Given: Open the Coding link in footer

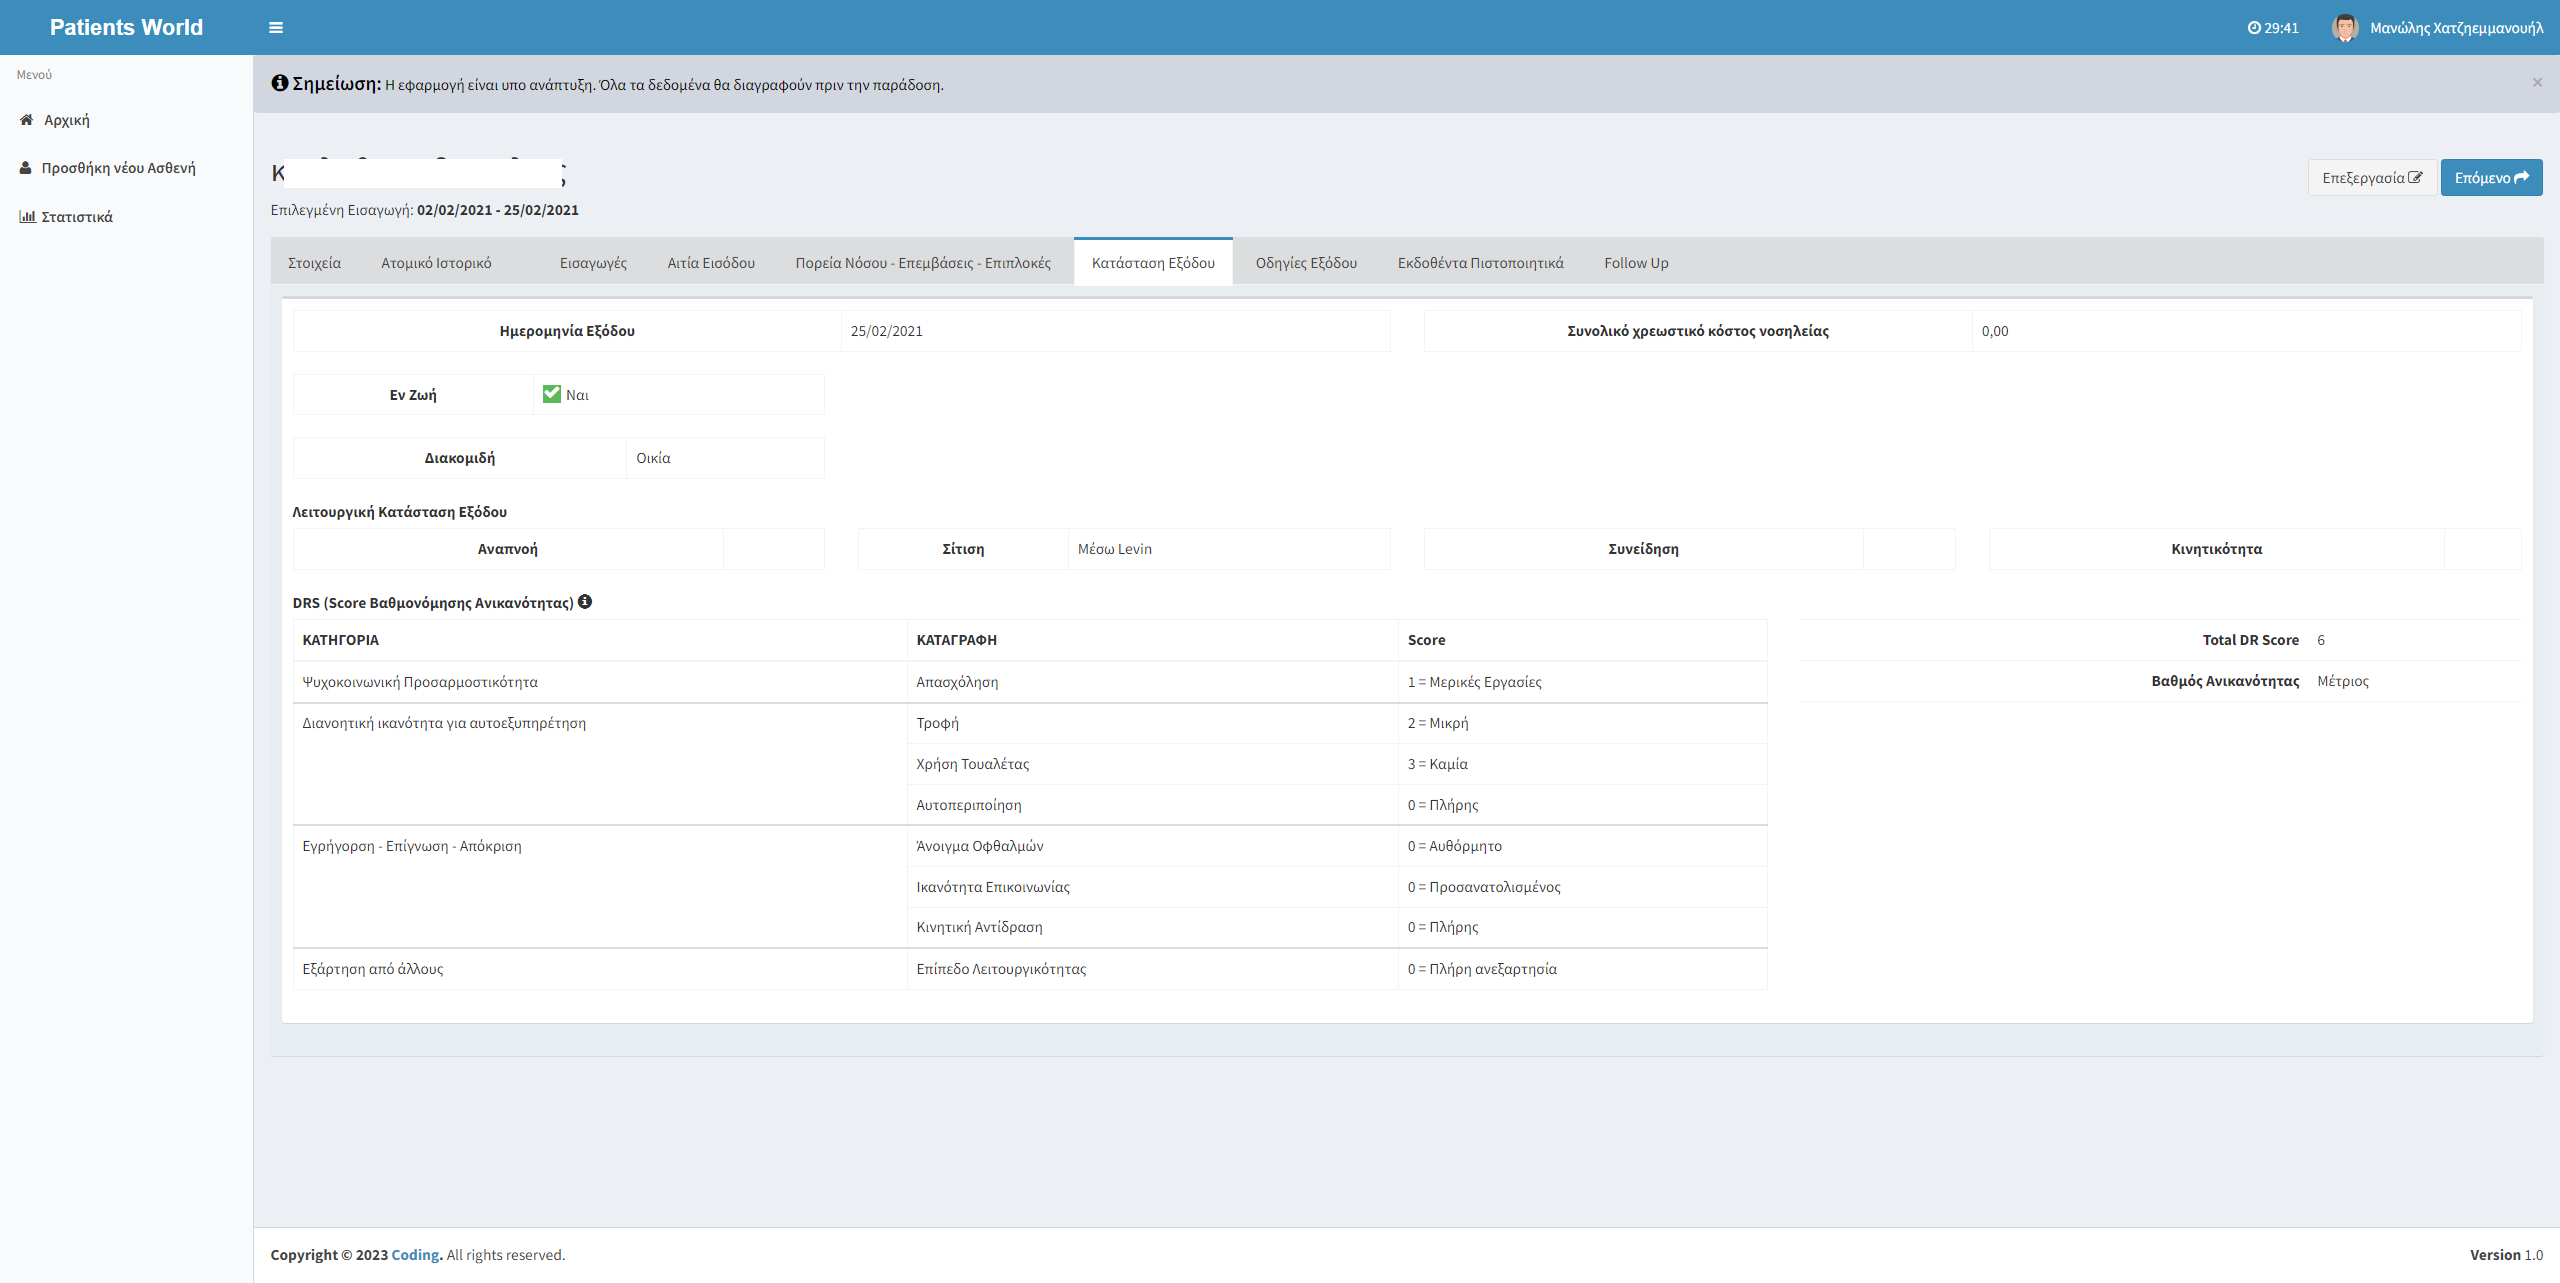Looking at the screenshot, I should pyautogui.click(x=415, y=1255).
